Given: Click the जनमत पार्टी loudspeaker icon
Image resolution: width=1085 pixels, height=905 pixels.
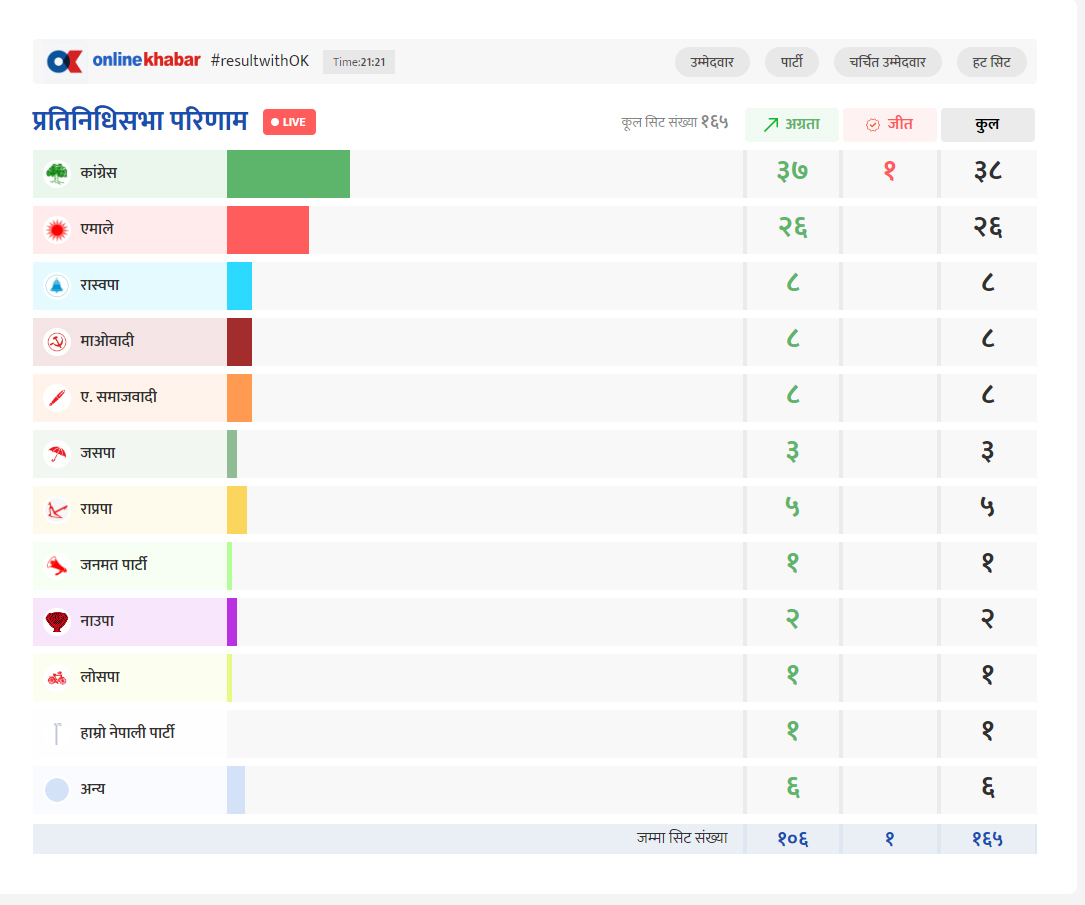Looking at the screenshot, I should pos(57,565).
